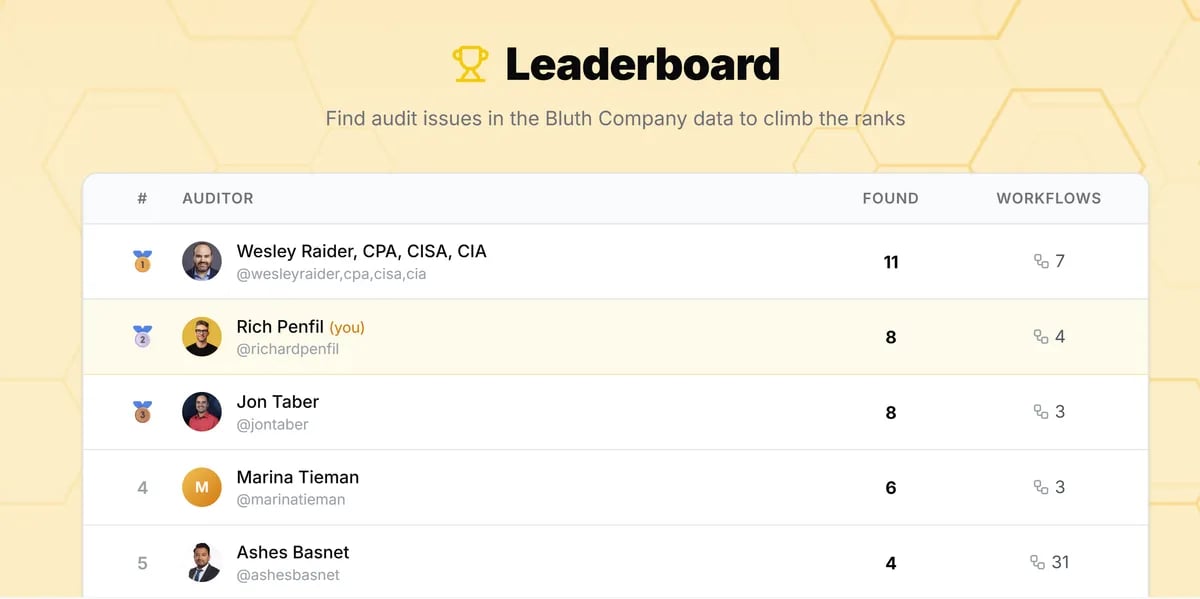
Task: Click Ashes Basnet's profile picture
Action: pos(201,563)
